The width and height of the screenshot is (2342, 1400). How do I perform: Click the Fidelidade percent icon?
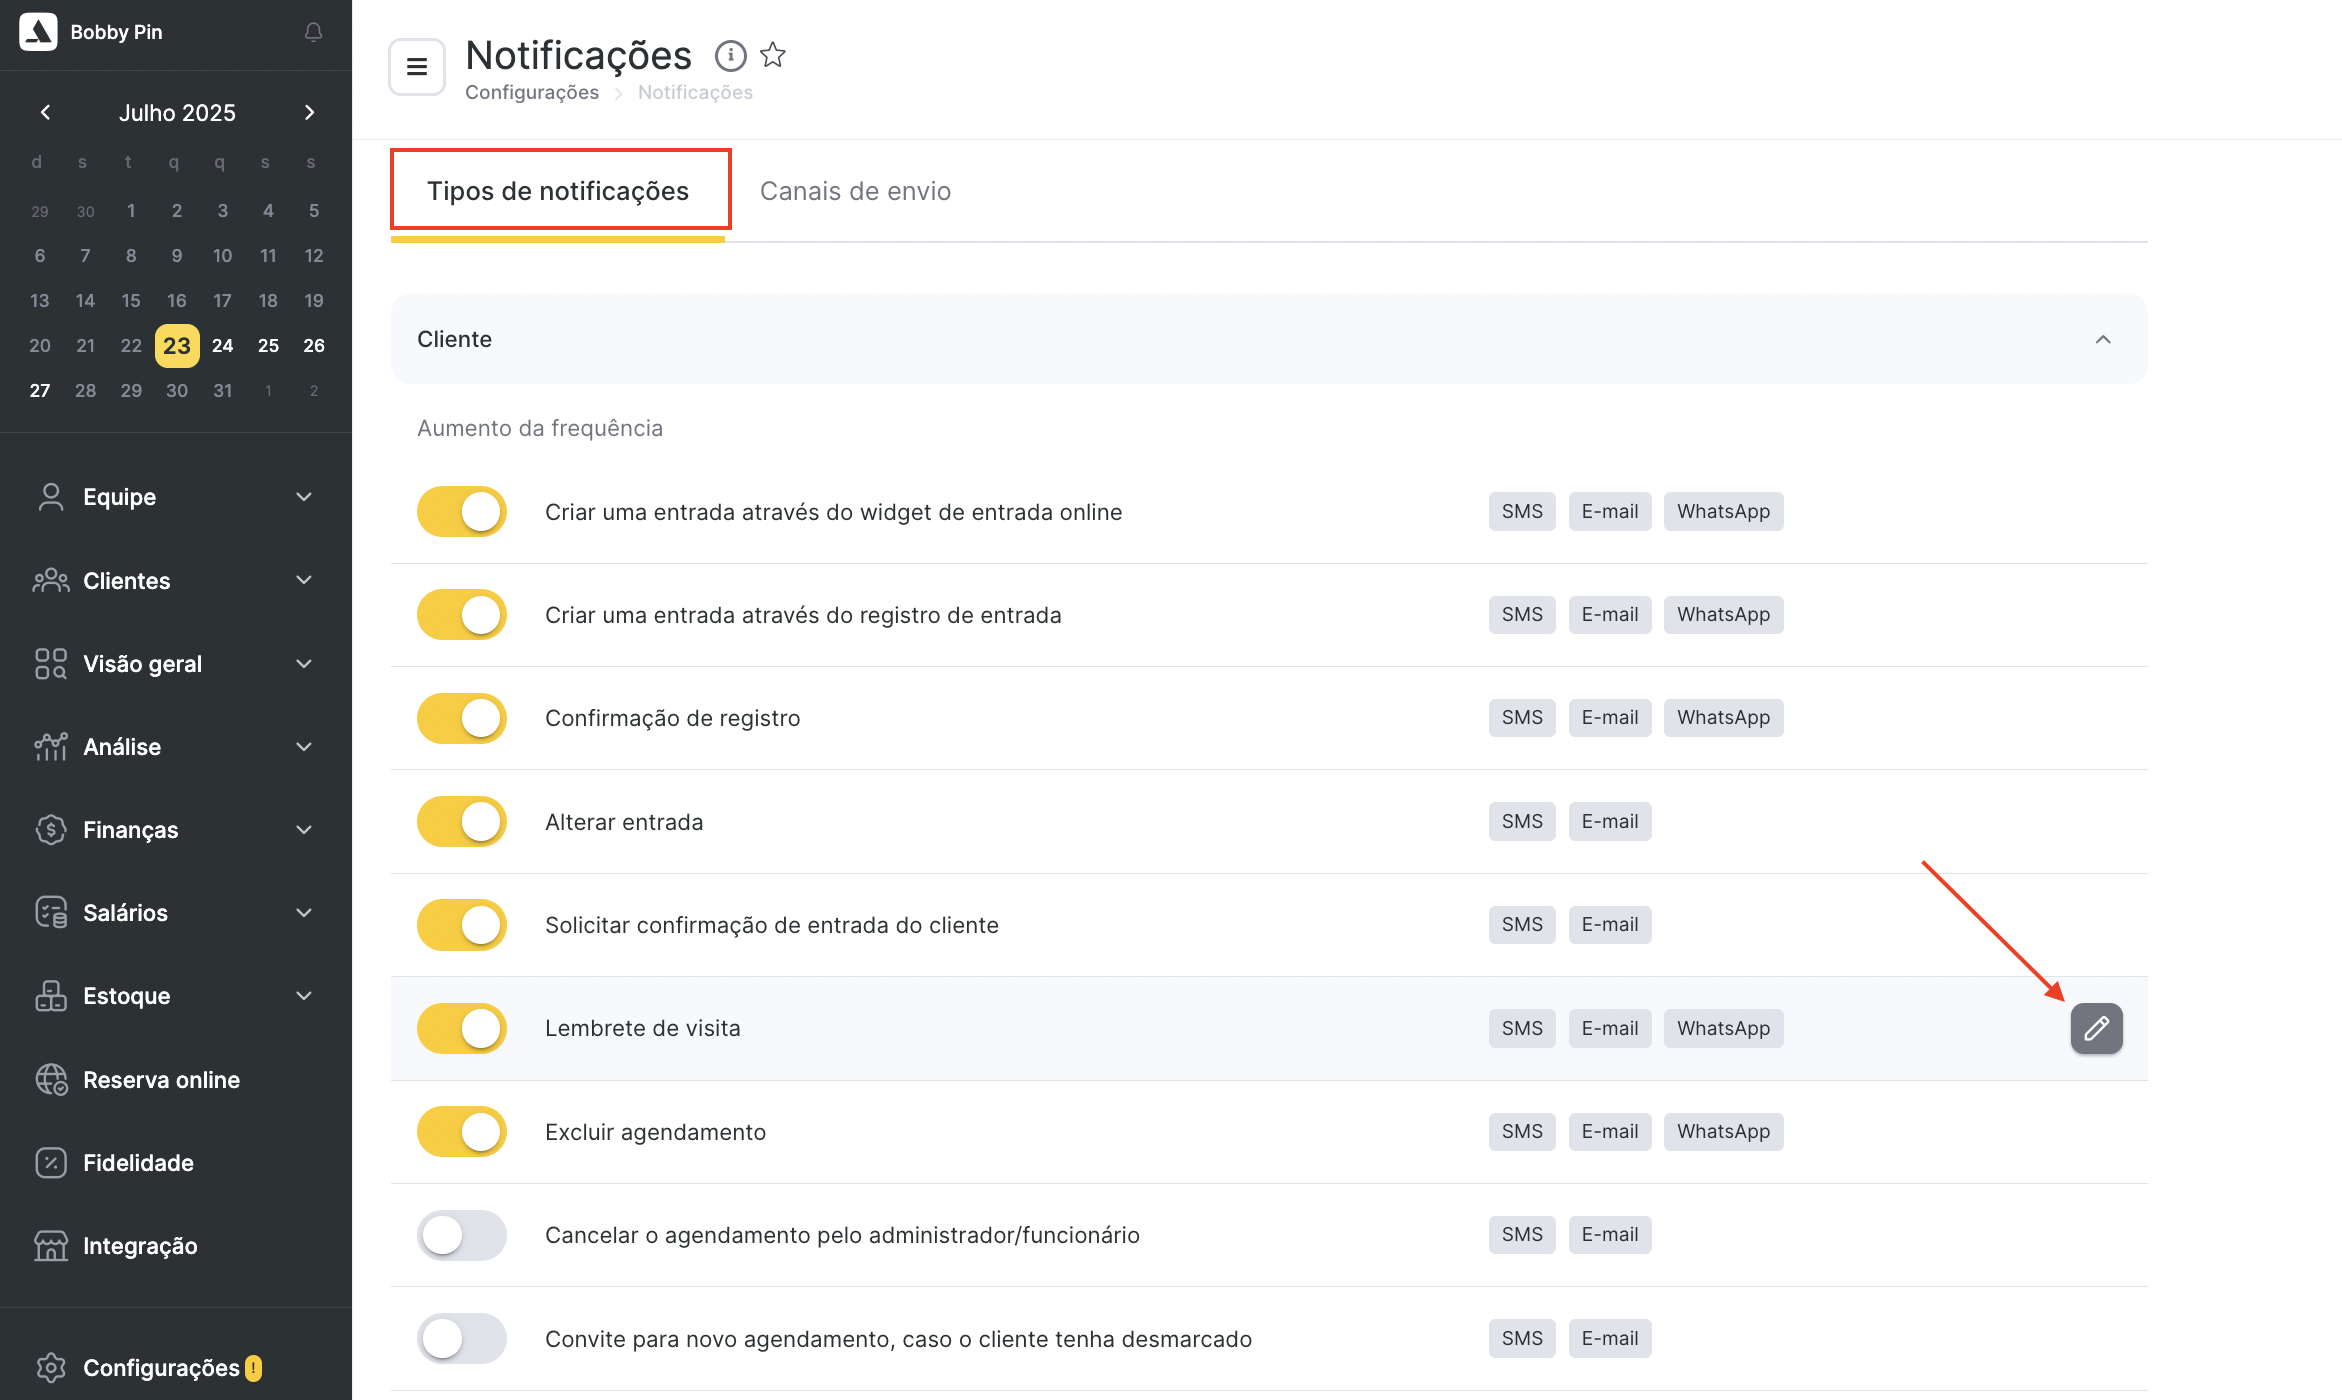[51, 1162]
